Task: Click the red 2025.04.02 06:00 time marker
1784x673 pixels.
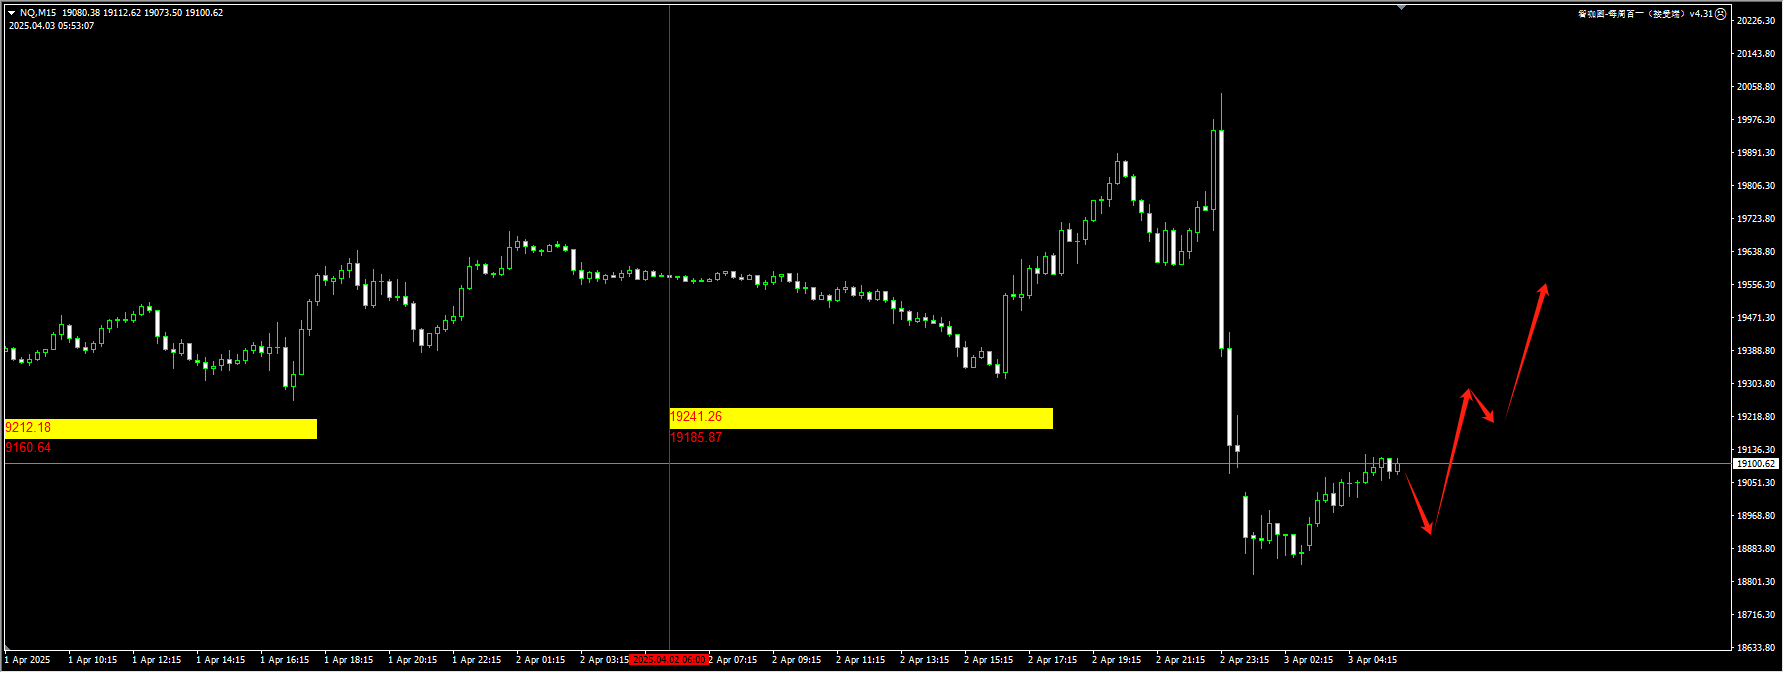Action: tap(669, 660)
